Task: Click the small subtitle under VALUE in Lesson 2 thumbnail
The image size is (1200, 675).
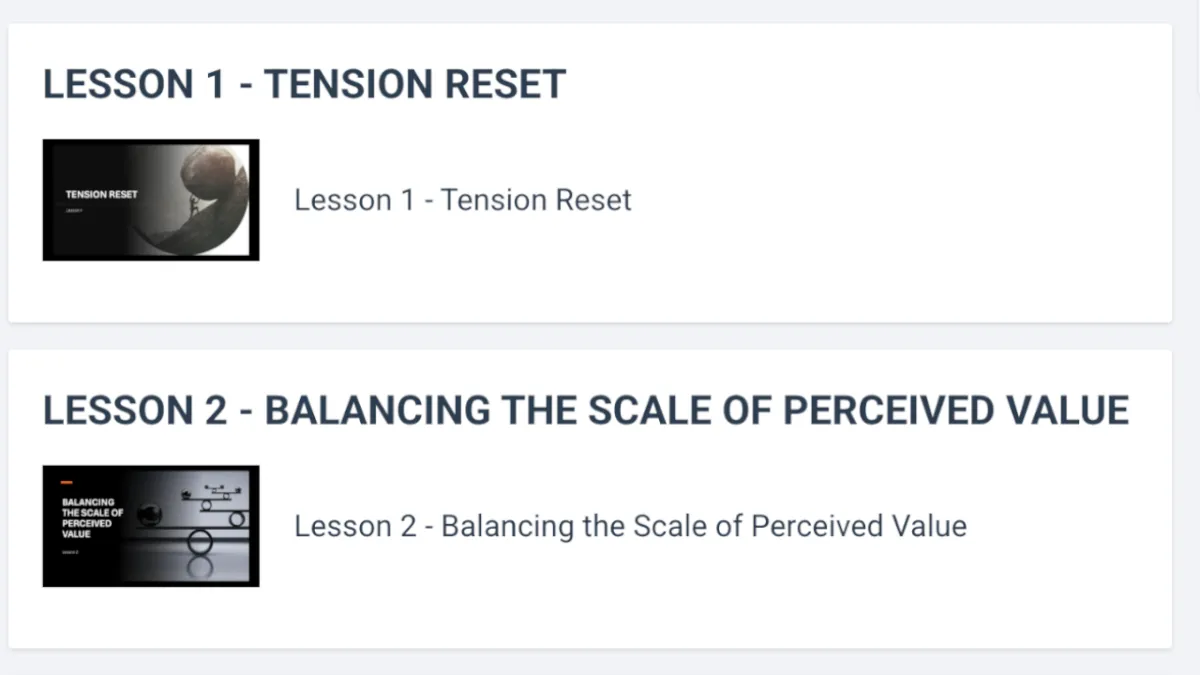Action: pos(70,552)
